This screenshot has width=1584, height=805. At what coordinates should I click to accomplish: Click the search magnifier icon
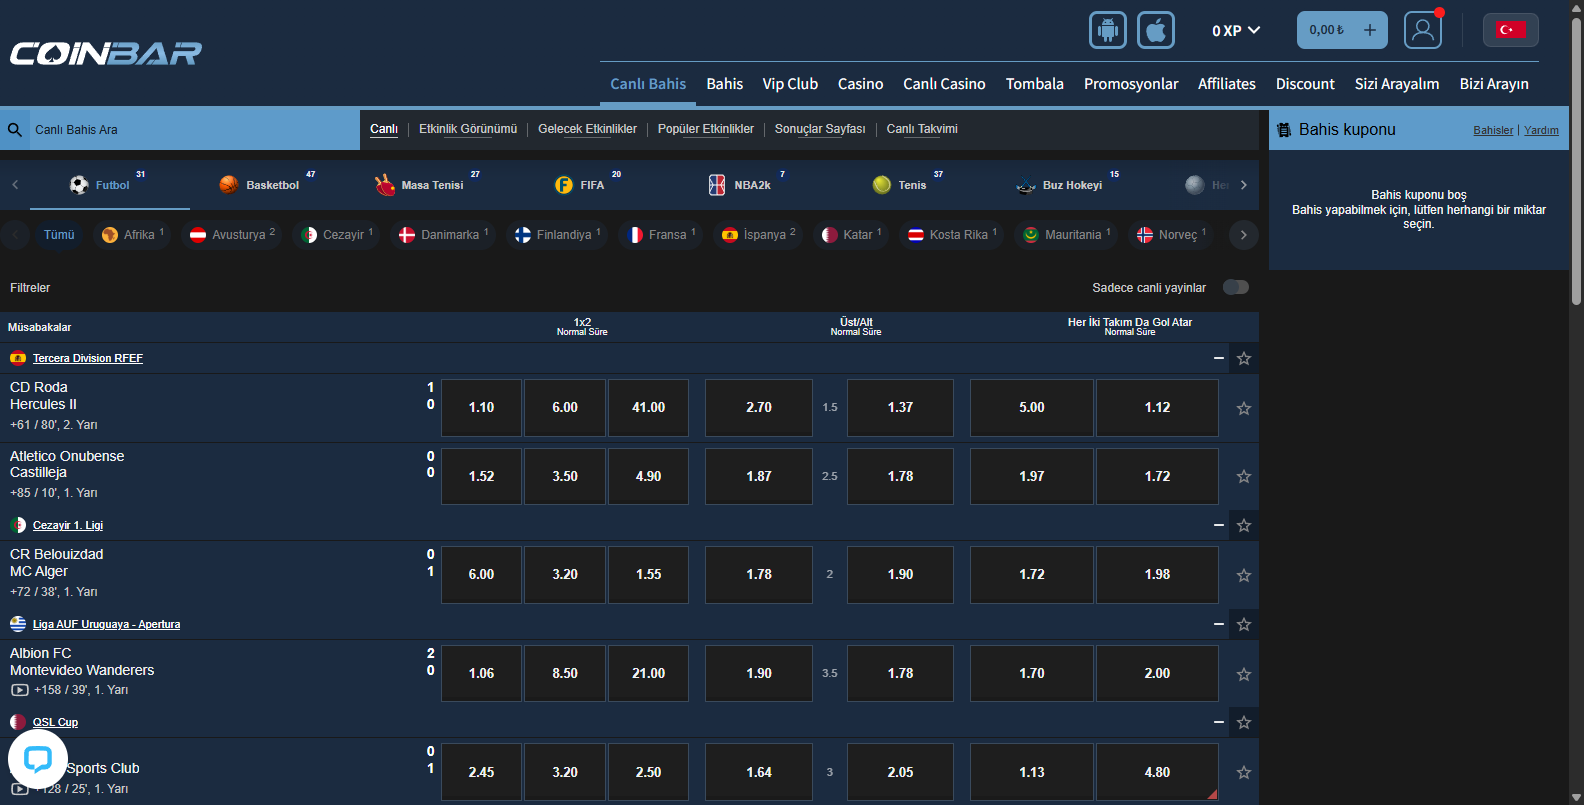pos(15,130)
